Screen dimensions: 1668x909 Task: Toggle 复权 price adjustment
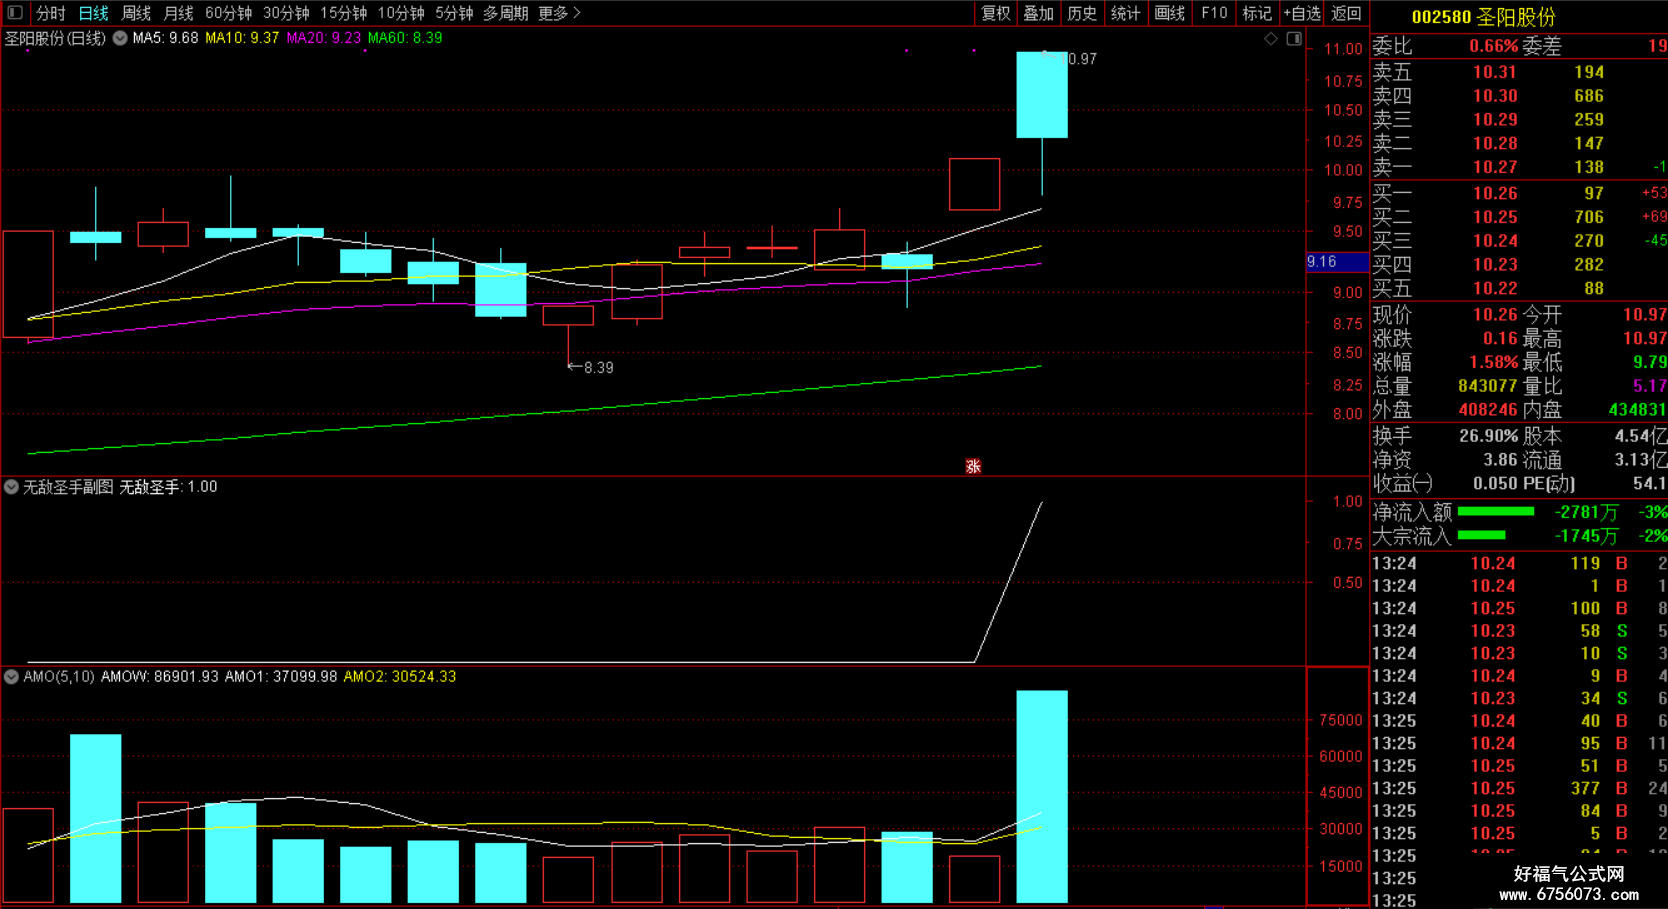click(x=995, y=13)
